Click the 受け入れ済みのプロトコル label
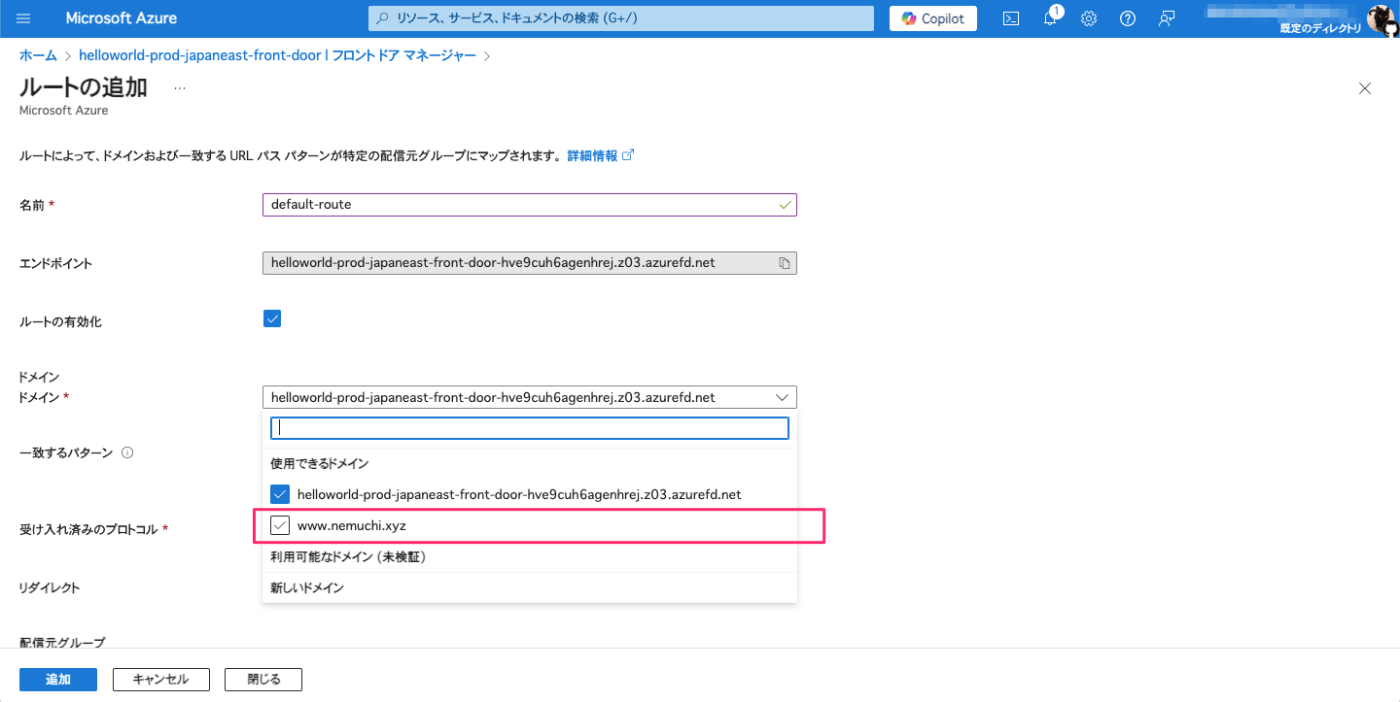1400x702 pixels. coord(89,529)
